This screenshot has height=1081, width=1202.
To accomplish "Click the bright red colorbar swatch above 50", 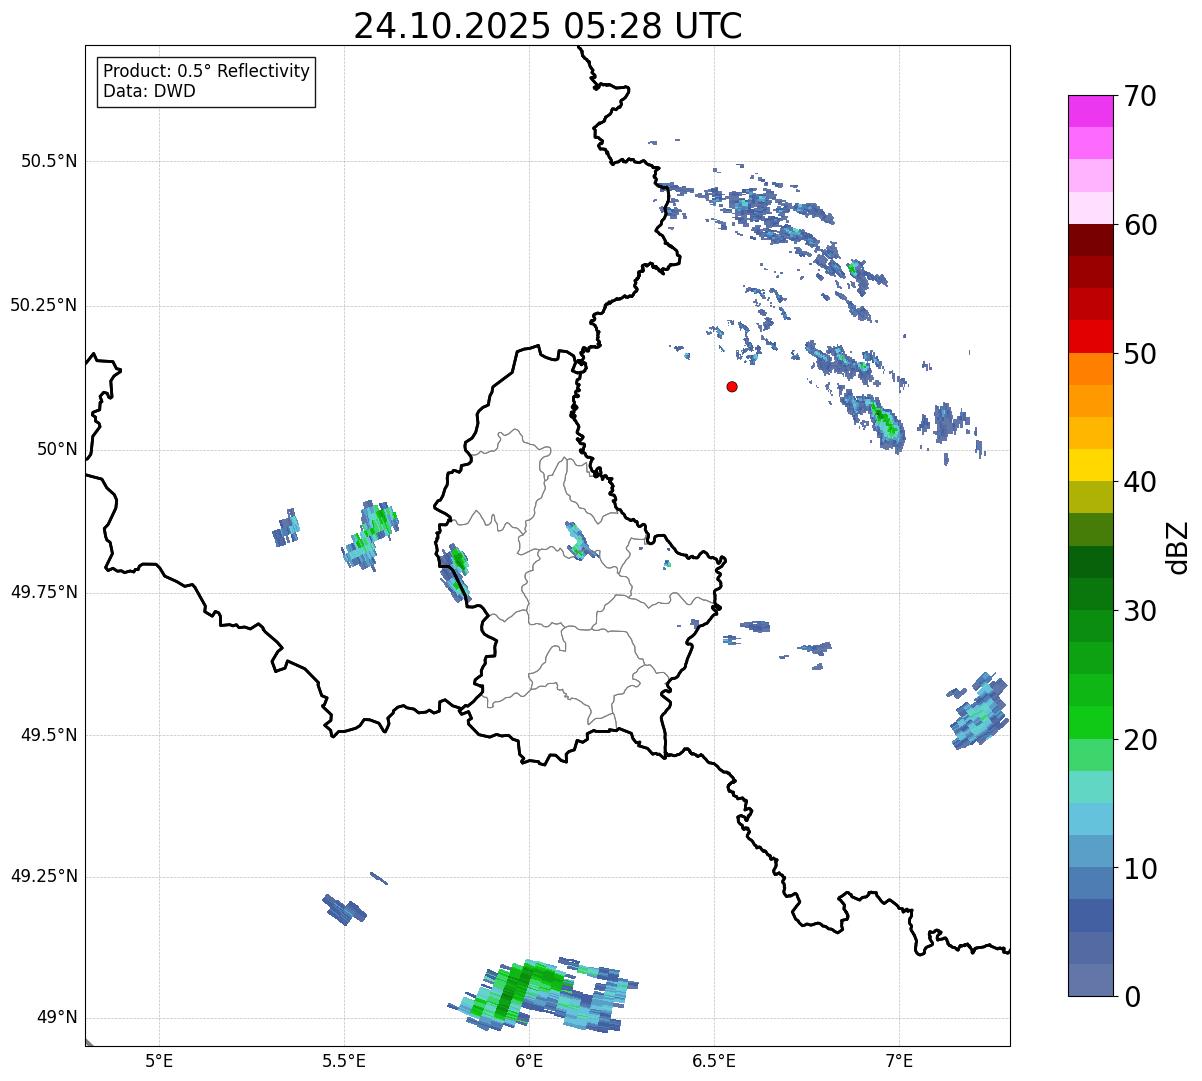I will point(1090,337).
